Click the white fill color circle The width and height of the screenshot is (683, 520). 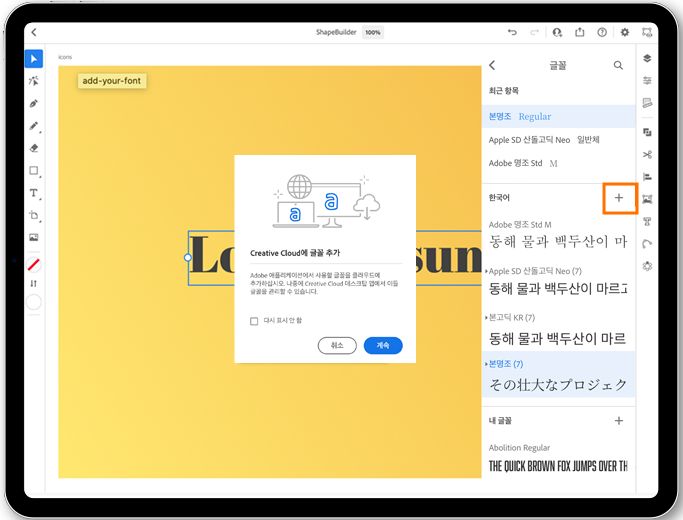point(34,302)
